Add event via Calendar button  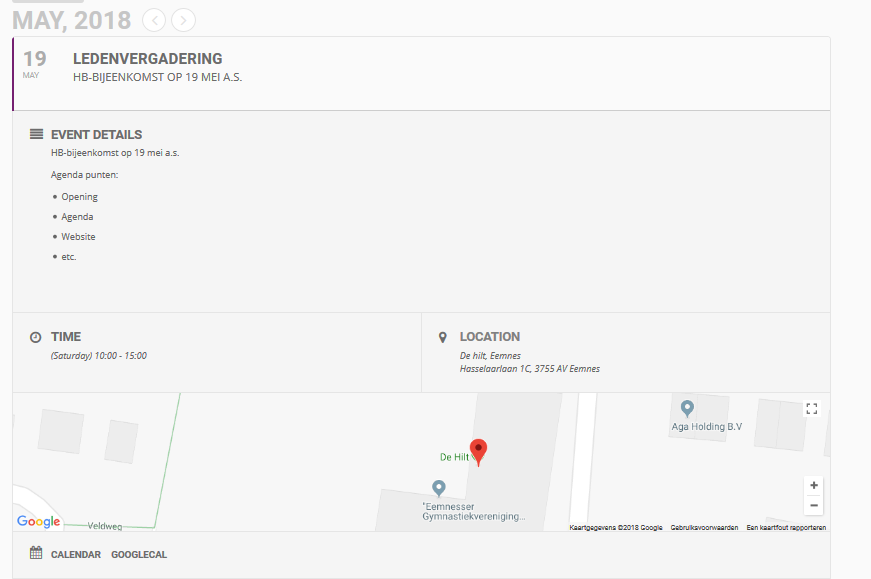(76, 554)
